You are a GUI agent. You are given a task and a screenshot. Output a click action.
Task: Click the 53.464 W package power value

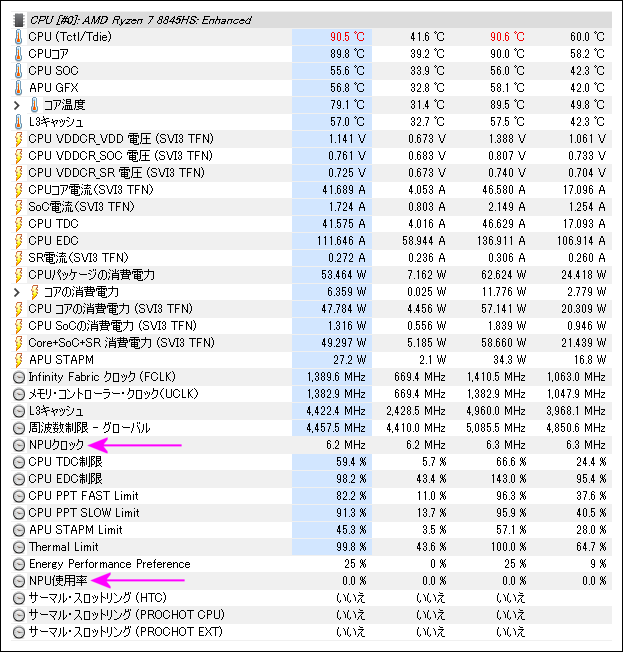(344, 275)
